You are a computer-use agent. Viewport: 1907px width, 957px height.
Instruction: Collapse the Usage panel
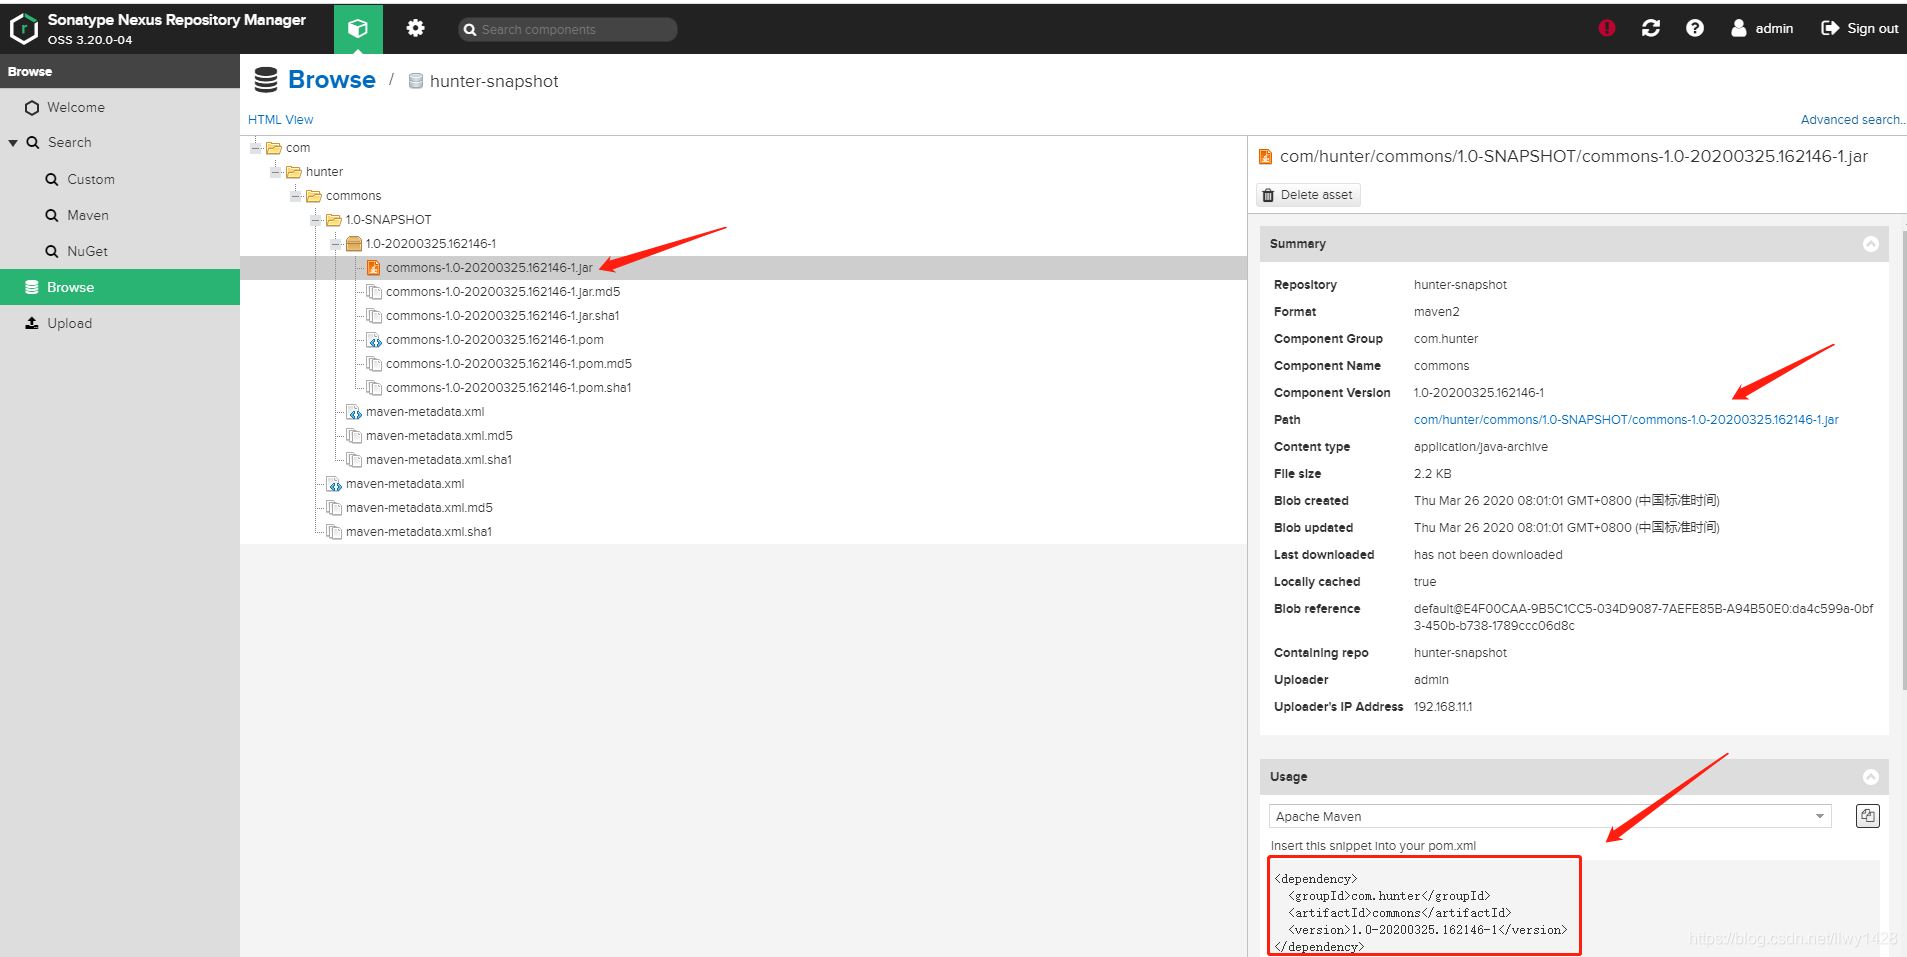point(1871,777)
